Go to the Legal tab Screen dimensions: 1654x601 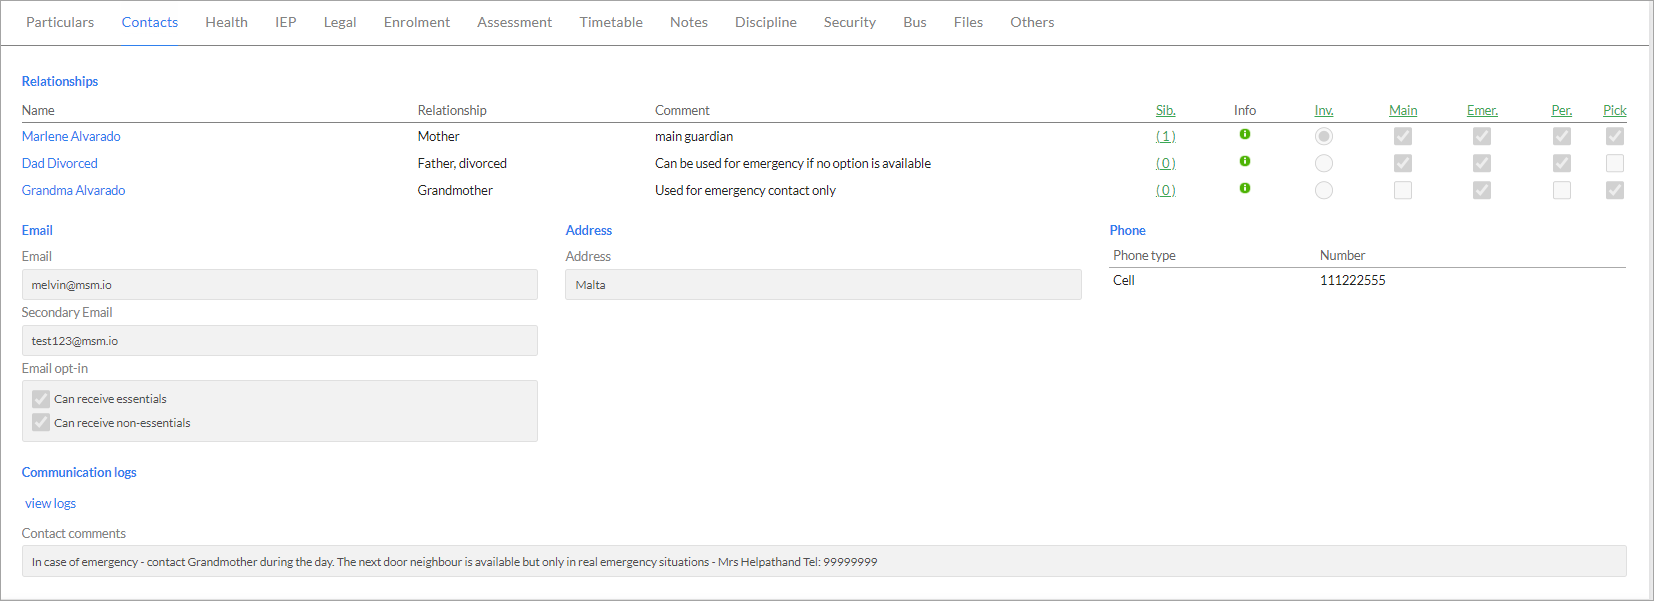coord(340,22)
